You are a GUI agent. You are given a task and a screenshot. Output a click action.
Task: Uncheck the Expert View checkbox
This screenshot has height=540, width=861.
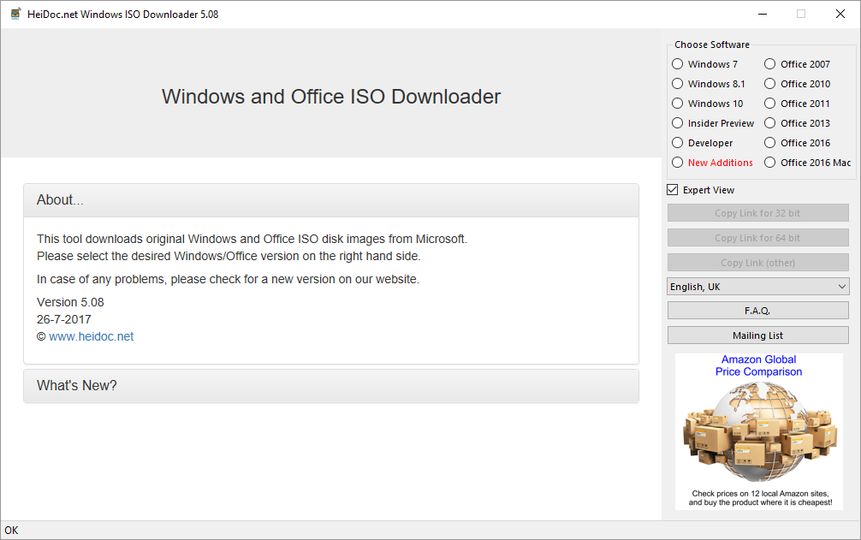tap(672, 190)
